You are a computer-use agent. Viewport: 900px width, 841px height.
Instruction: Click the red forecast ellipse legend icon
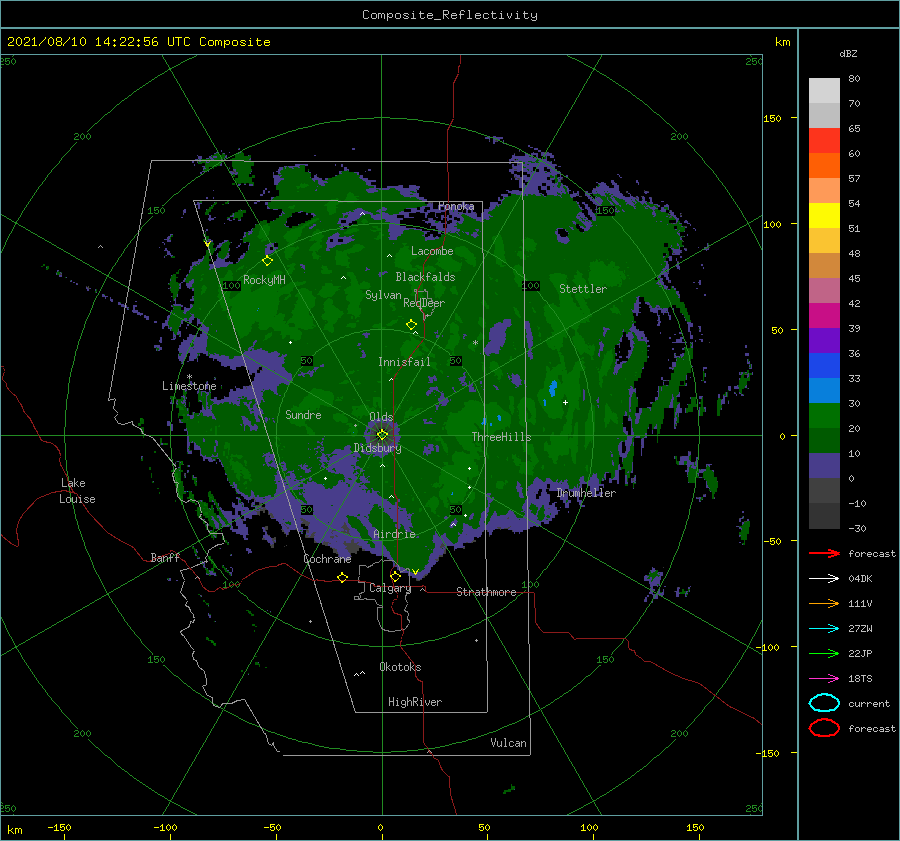pos(824,728)
